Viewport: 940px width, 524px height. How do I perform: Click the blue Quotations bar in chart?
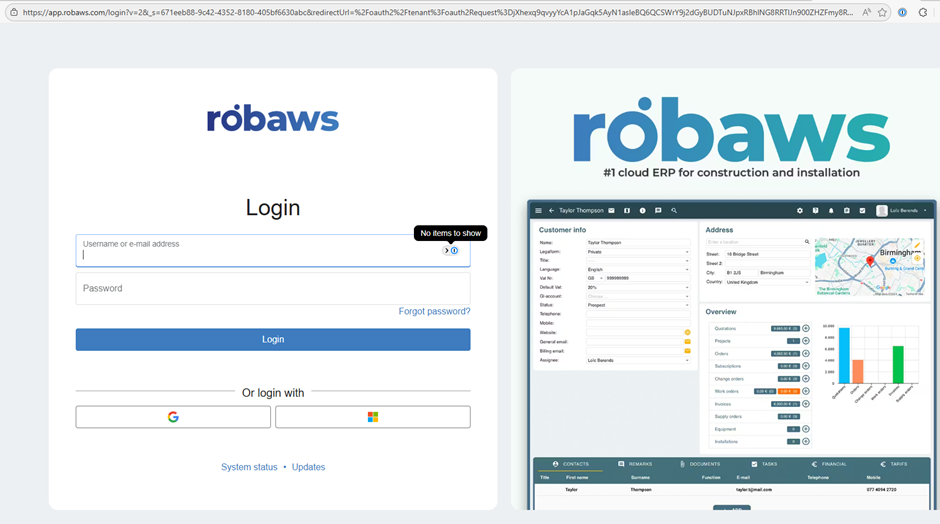click(844, 355)
